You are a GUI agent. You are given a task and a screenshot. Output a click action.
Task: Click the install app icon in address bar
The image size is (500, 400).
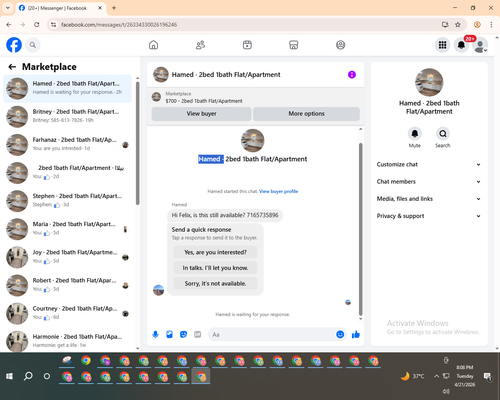pos(445,25)
